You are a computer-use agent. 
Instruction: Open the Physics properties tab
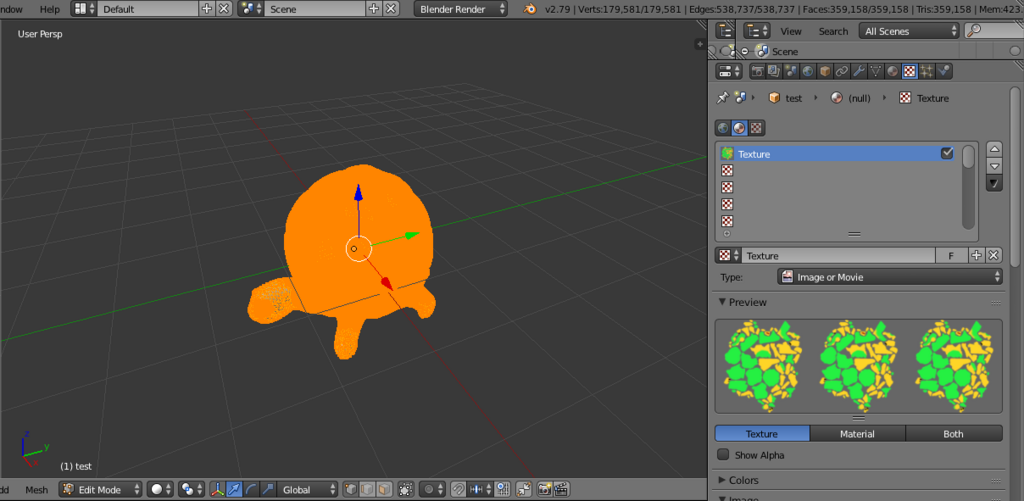pyautogui.click(x=944, y=71)
